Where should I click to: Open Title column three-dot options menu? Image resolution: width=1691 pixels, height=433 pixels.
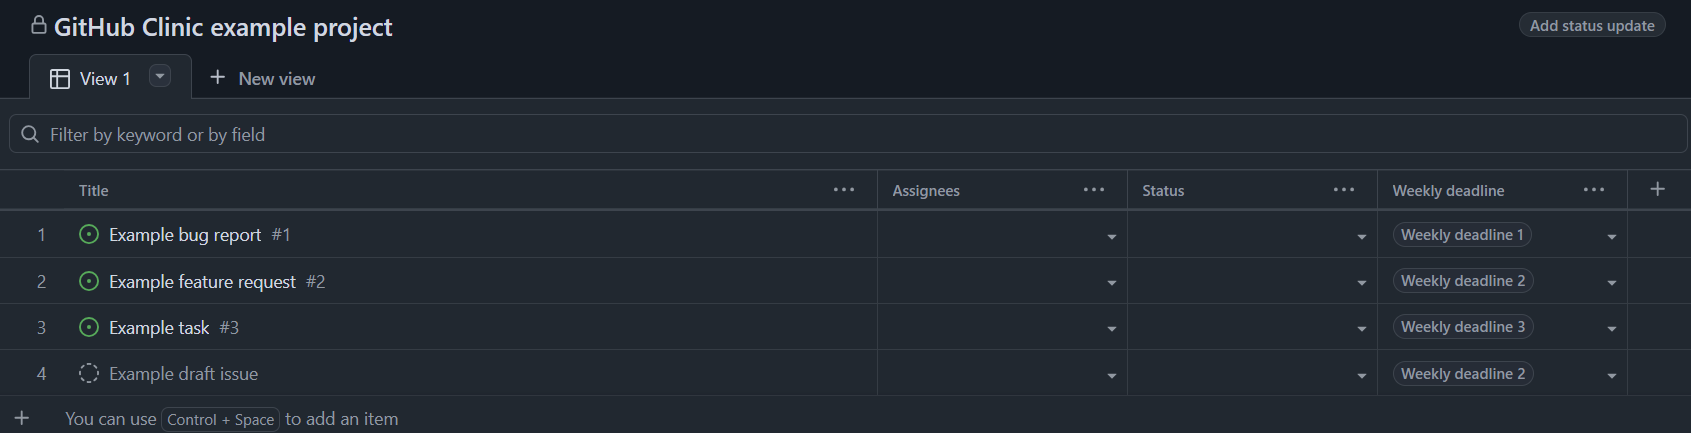(844, 190)
